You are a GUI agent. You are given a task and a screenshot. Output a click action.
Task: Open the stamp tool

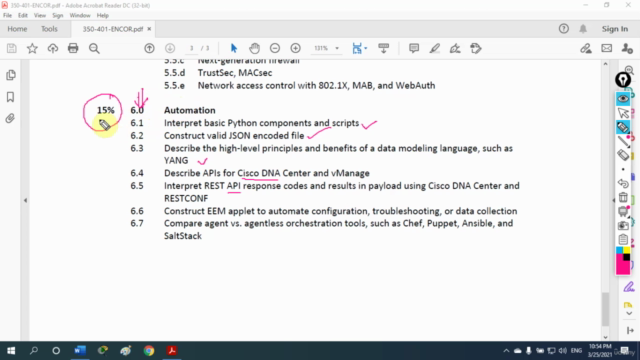(476, 49)
